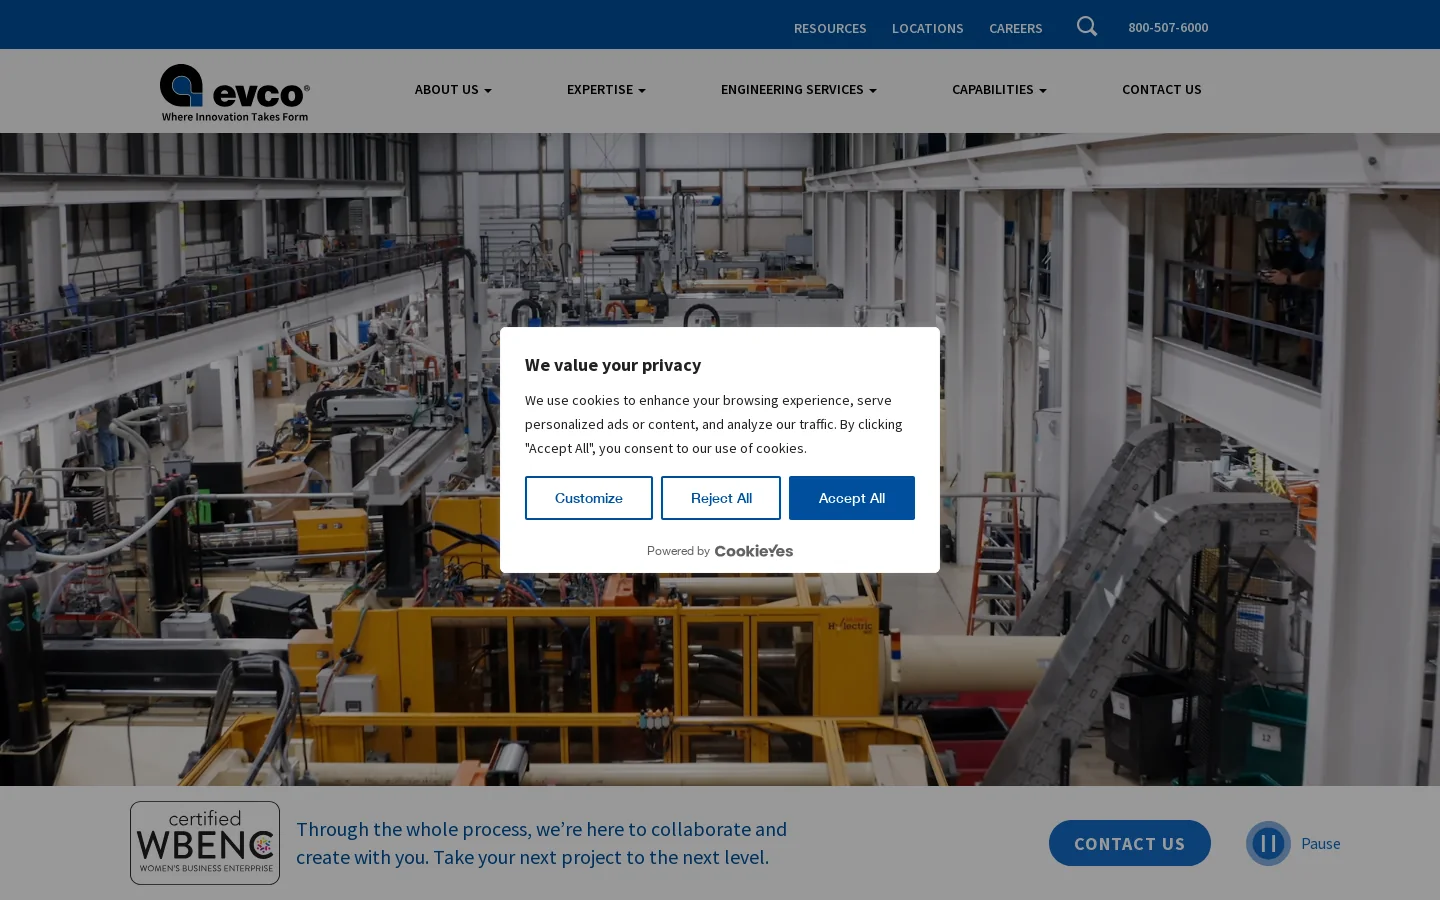Viewport: 1440px width, 900px height.
Task: Open the CookieYes logo link
Action: pos(754,551)
